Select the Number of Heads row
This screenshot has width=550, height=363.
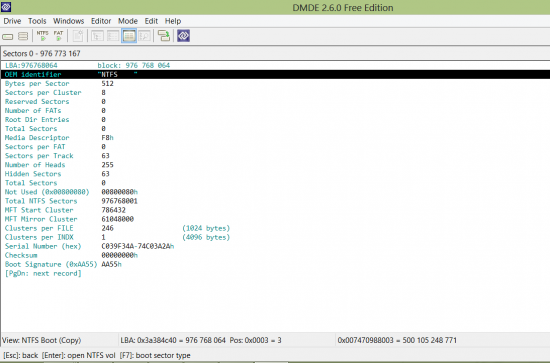click(x=275, y=165)
